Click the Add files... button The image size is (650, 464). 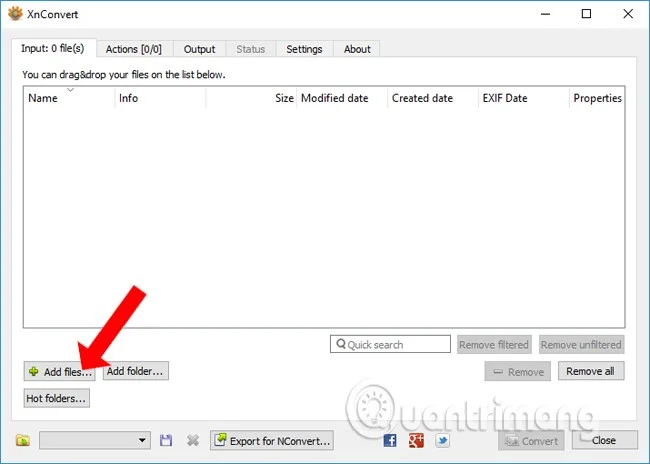click(x=60, y=372)
